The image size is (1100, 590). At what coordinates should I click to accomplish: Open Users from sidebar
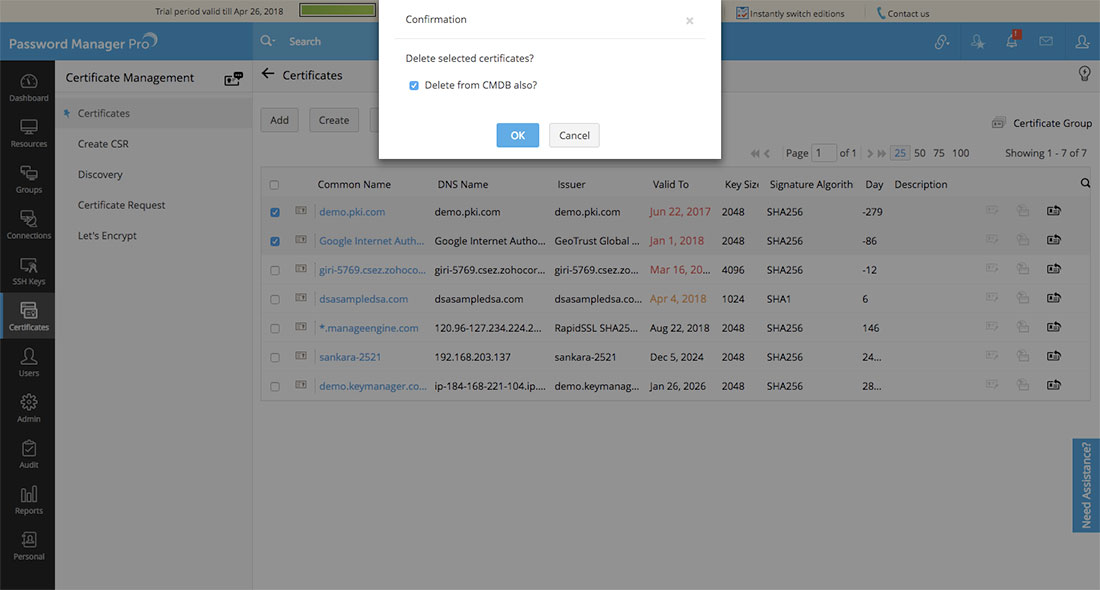pos(28,363)
